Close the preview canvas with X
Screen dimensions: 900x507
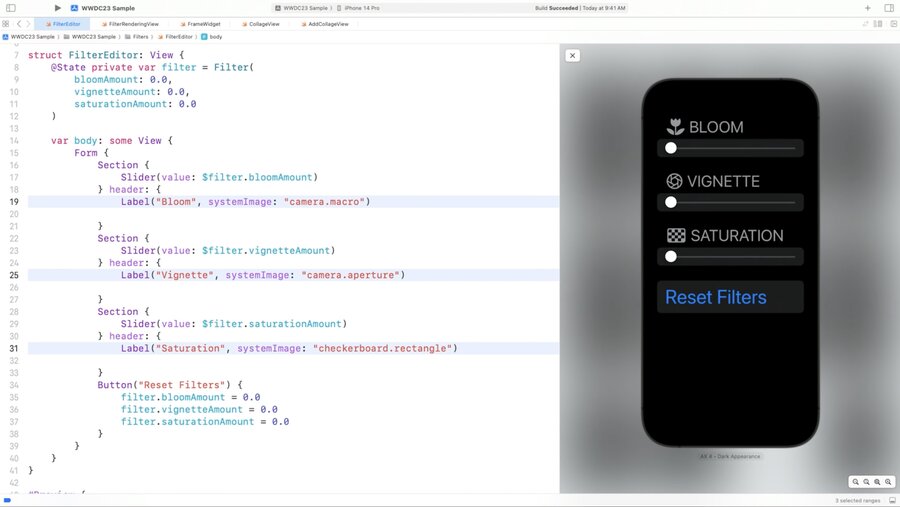[x=572, y=56]
